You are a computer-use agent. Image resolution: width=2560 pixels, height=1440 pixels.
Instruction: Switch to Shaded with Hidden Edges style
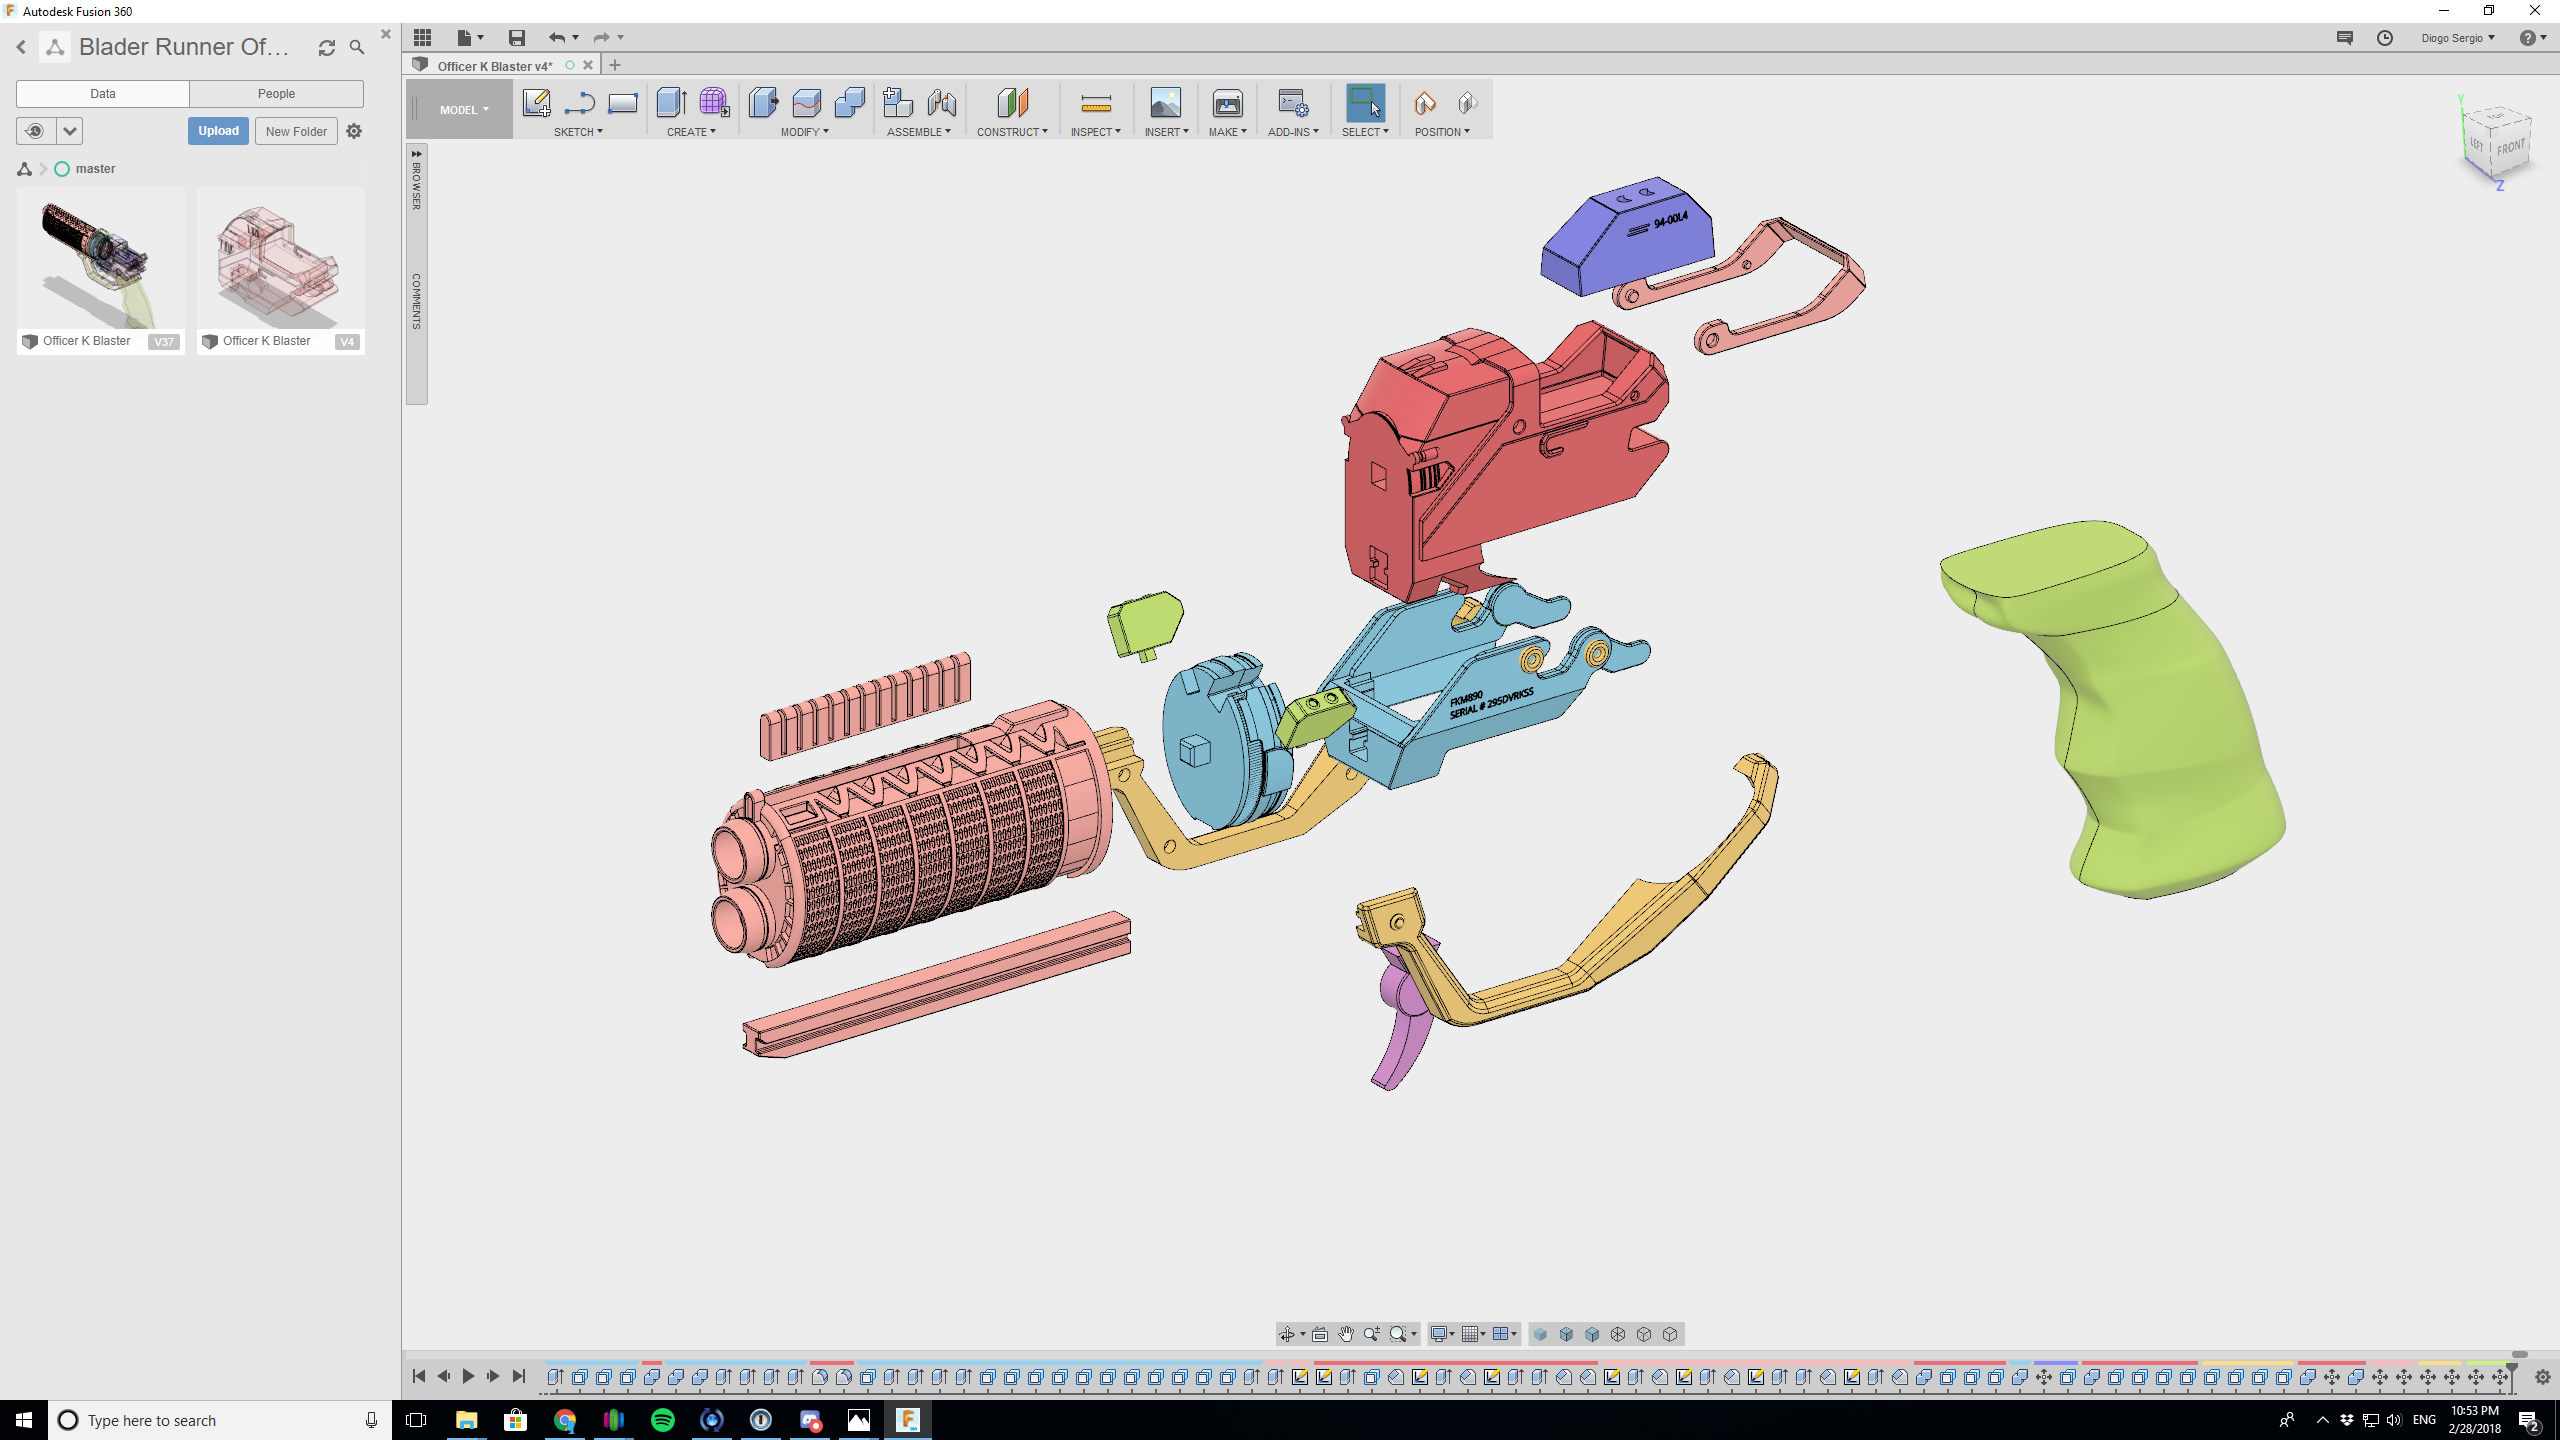tap(1566, 1334)
